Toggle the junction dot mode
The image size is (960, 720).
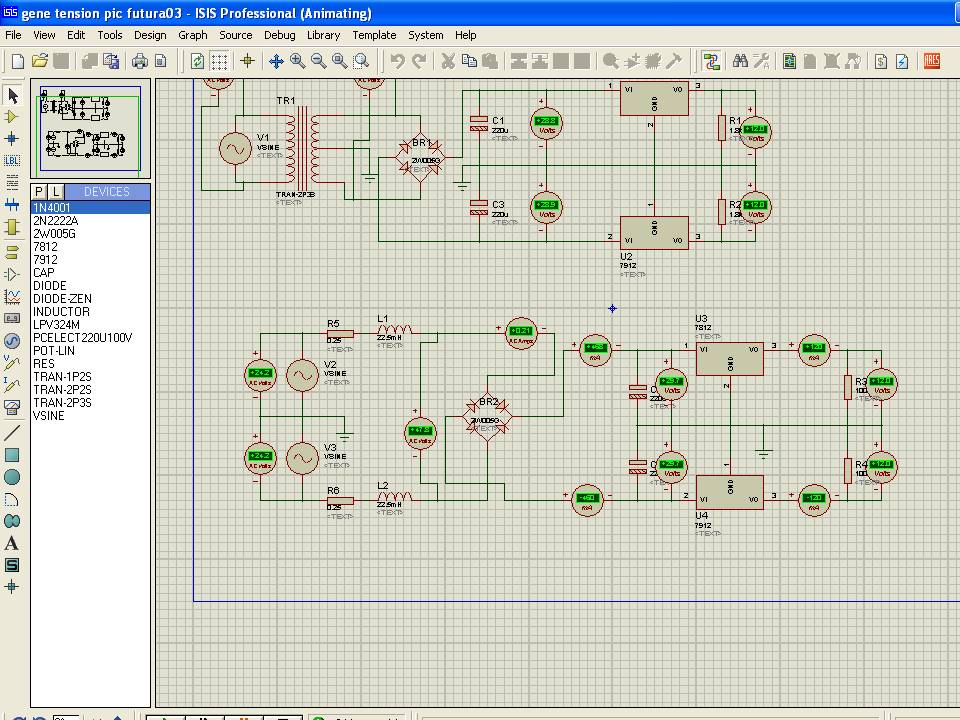point(13,138)
